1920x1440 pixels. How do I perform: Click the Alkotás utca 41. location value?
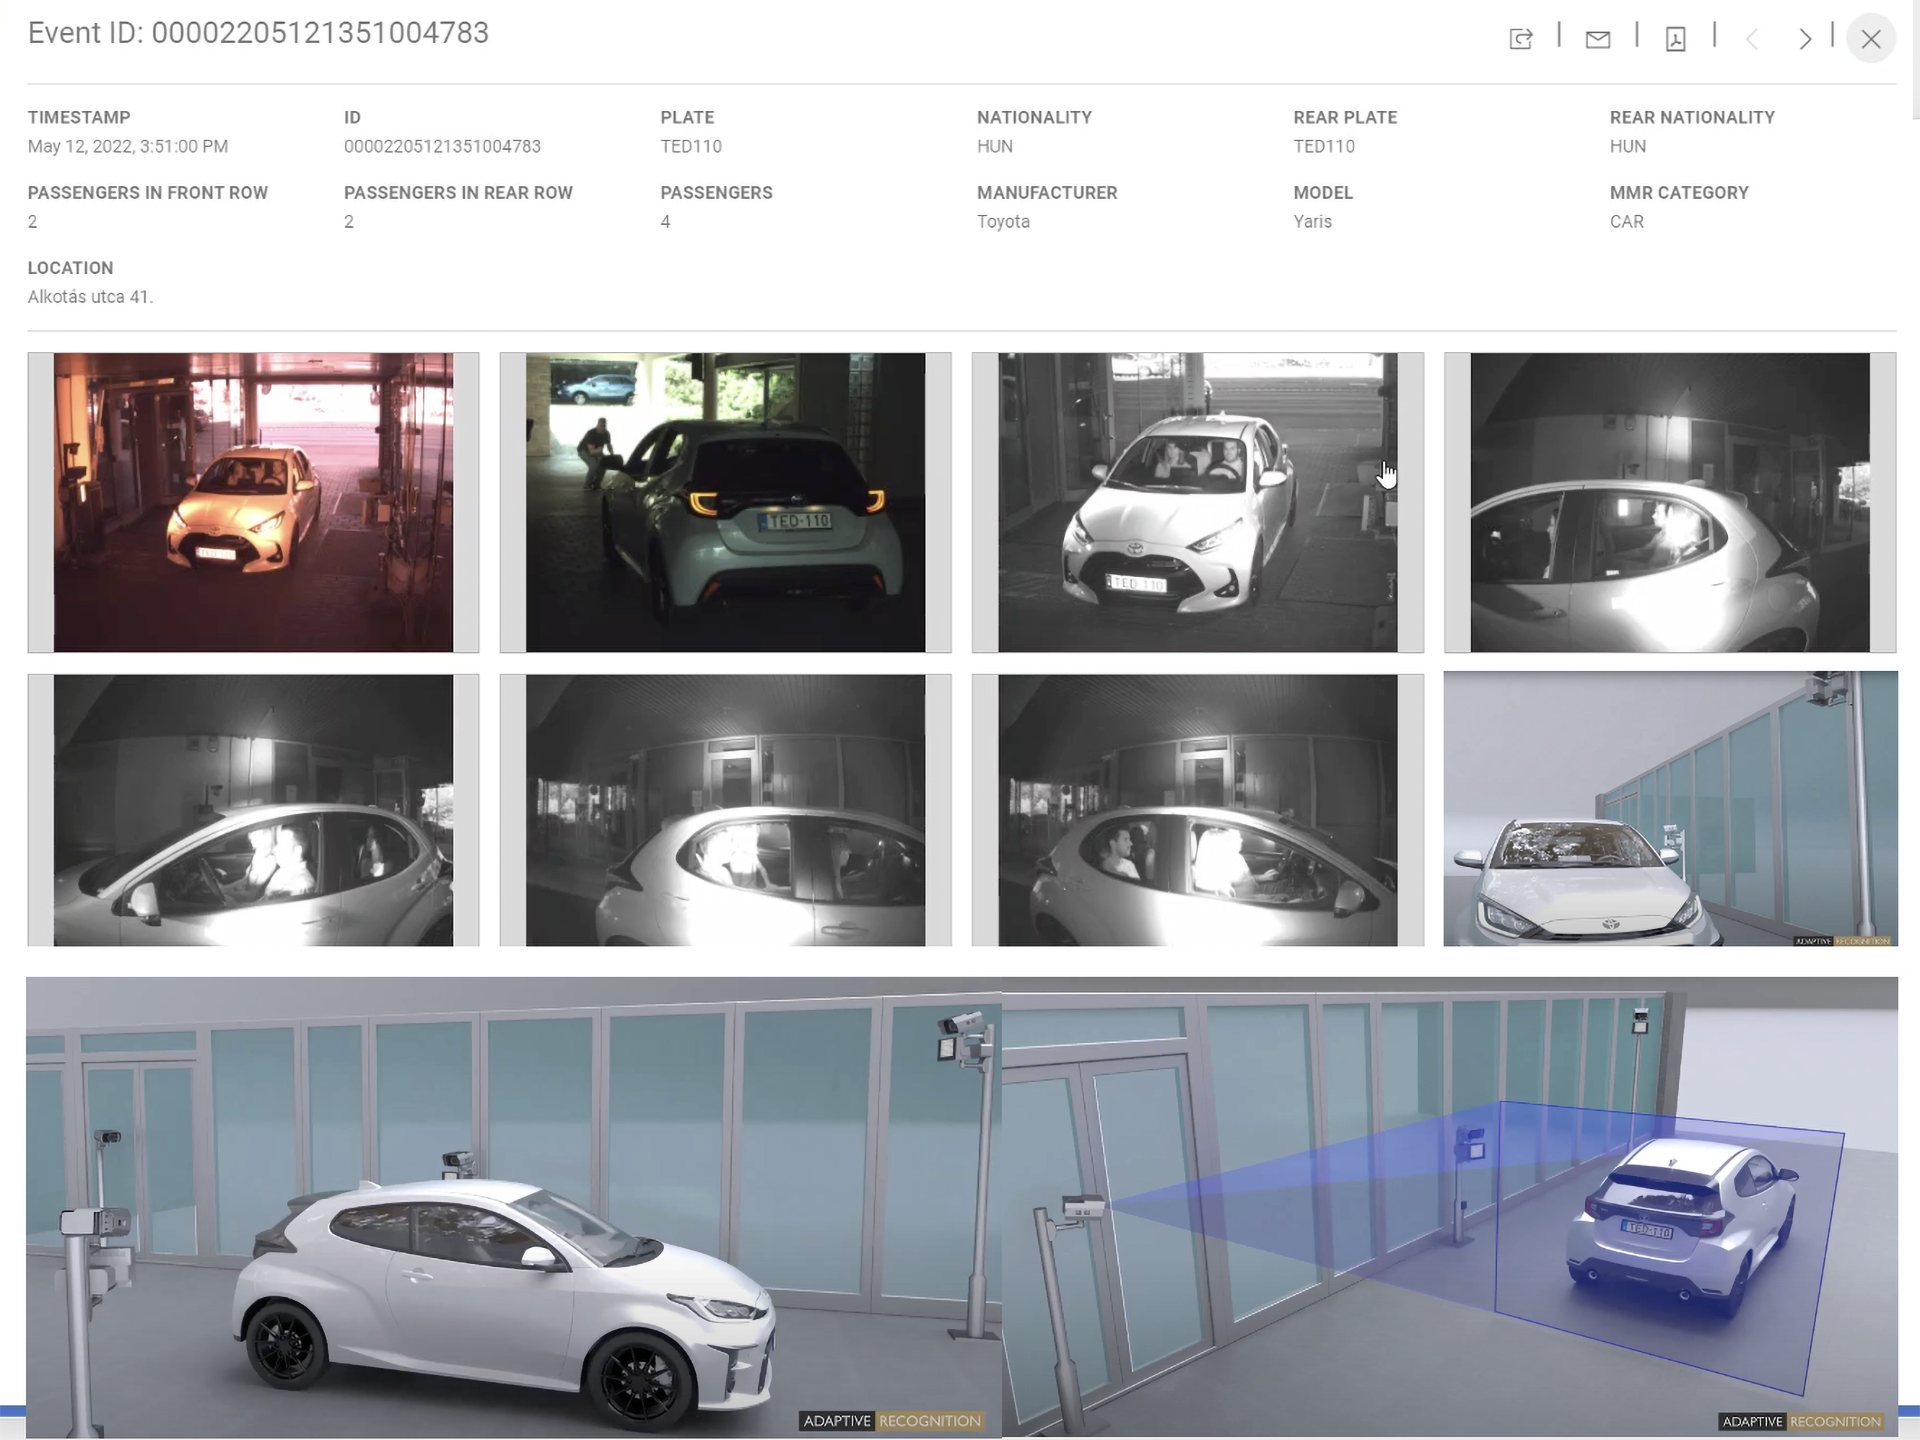(90, 297)
